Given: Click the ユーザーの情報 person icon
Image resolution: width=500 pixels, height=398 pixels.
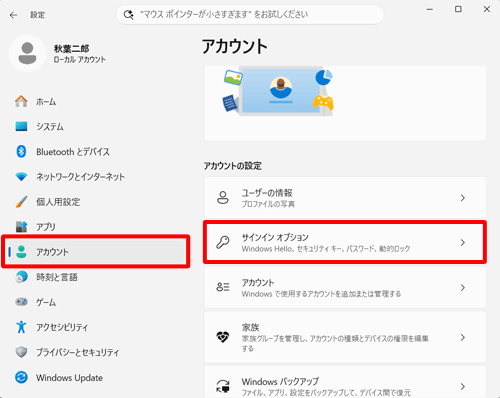Looking at the screenshot, I should pos(223,197).
